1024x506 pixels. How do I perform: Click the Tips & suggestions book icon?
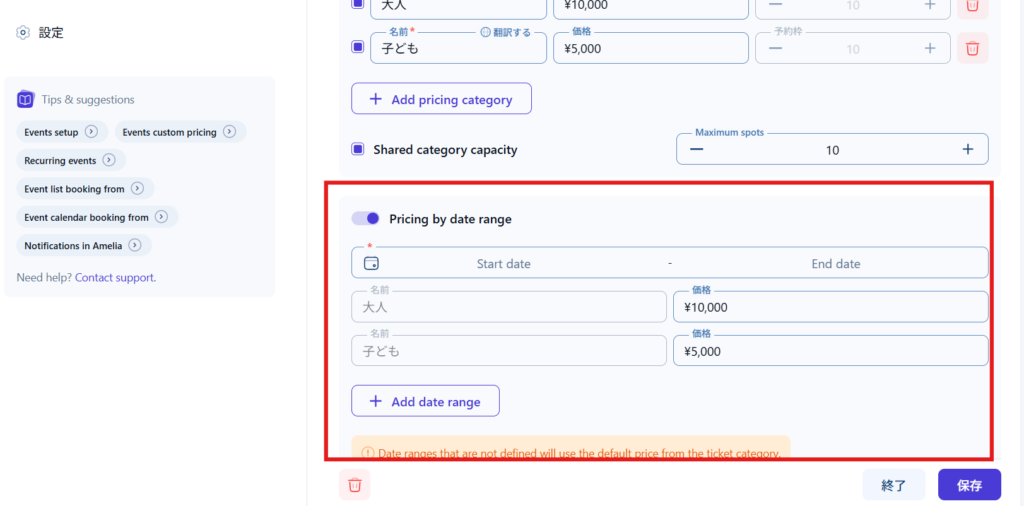click(26, 100)
